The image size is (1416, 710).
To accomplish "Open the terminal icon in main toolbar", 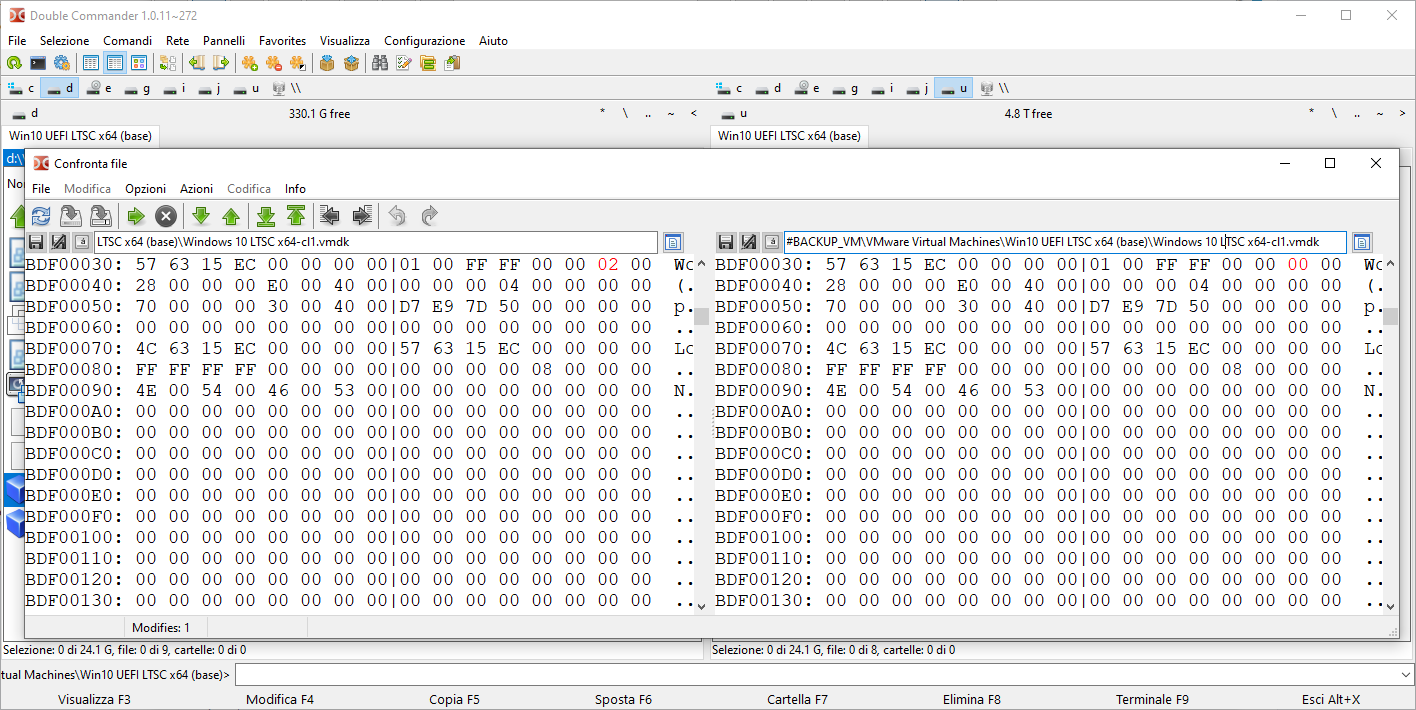I will coord(38,63).
